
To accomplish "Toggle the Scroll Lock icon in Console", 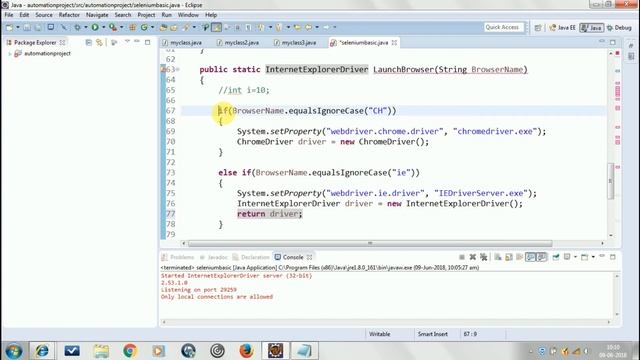I will (509, 257).
